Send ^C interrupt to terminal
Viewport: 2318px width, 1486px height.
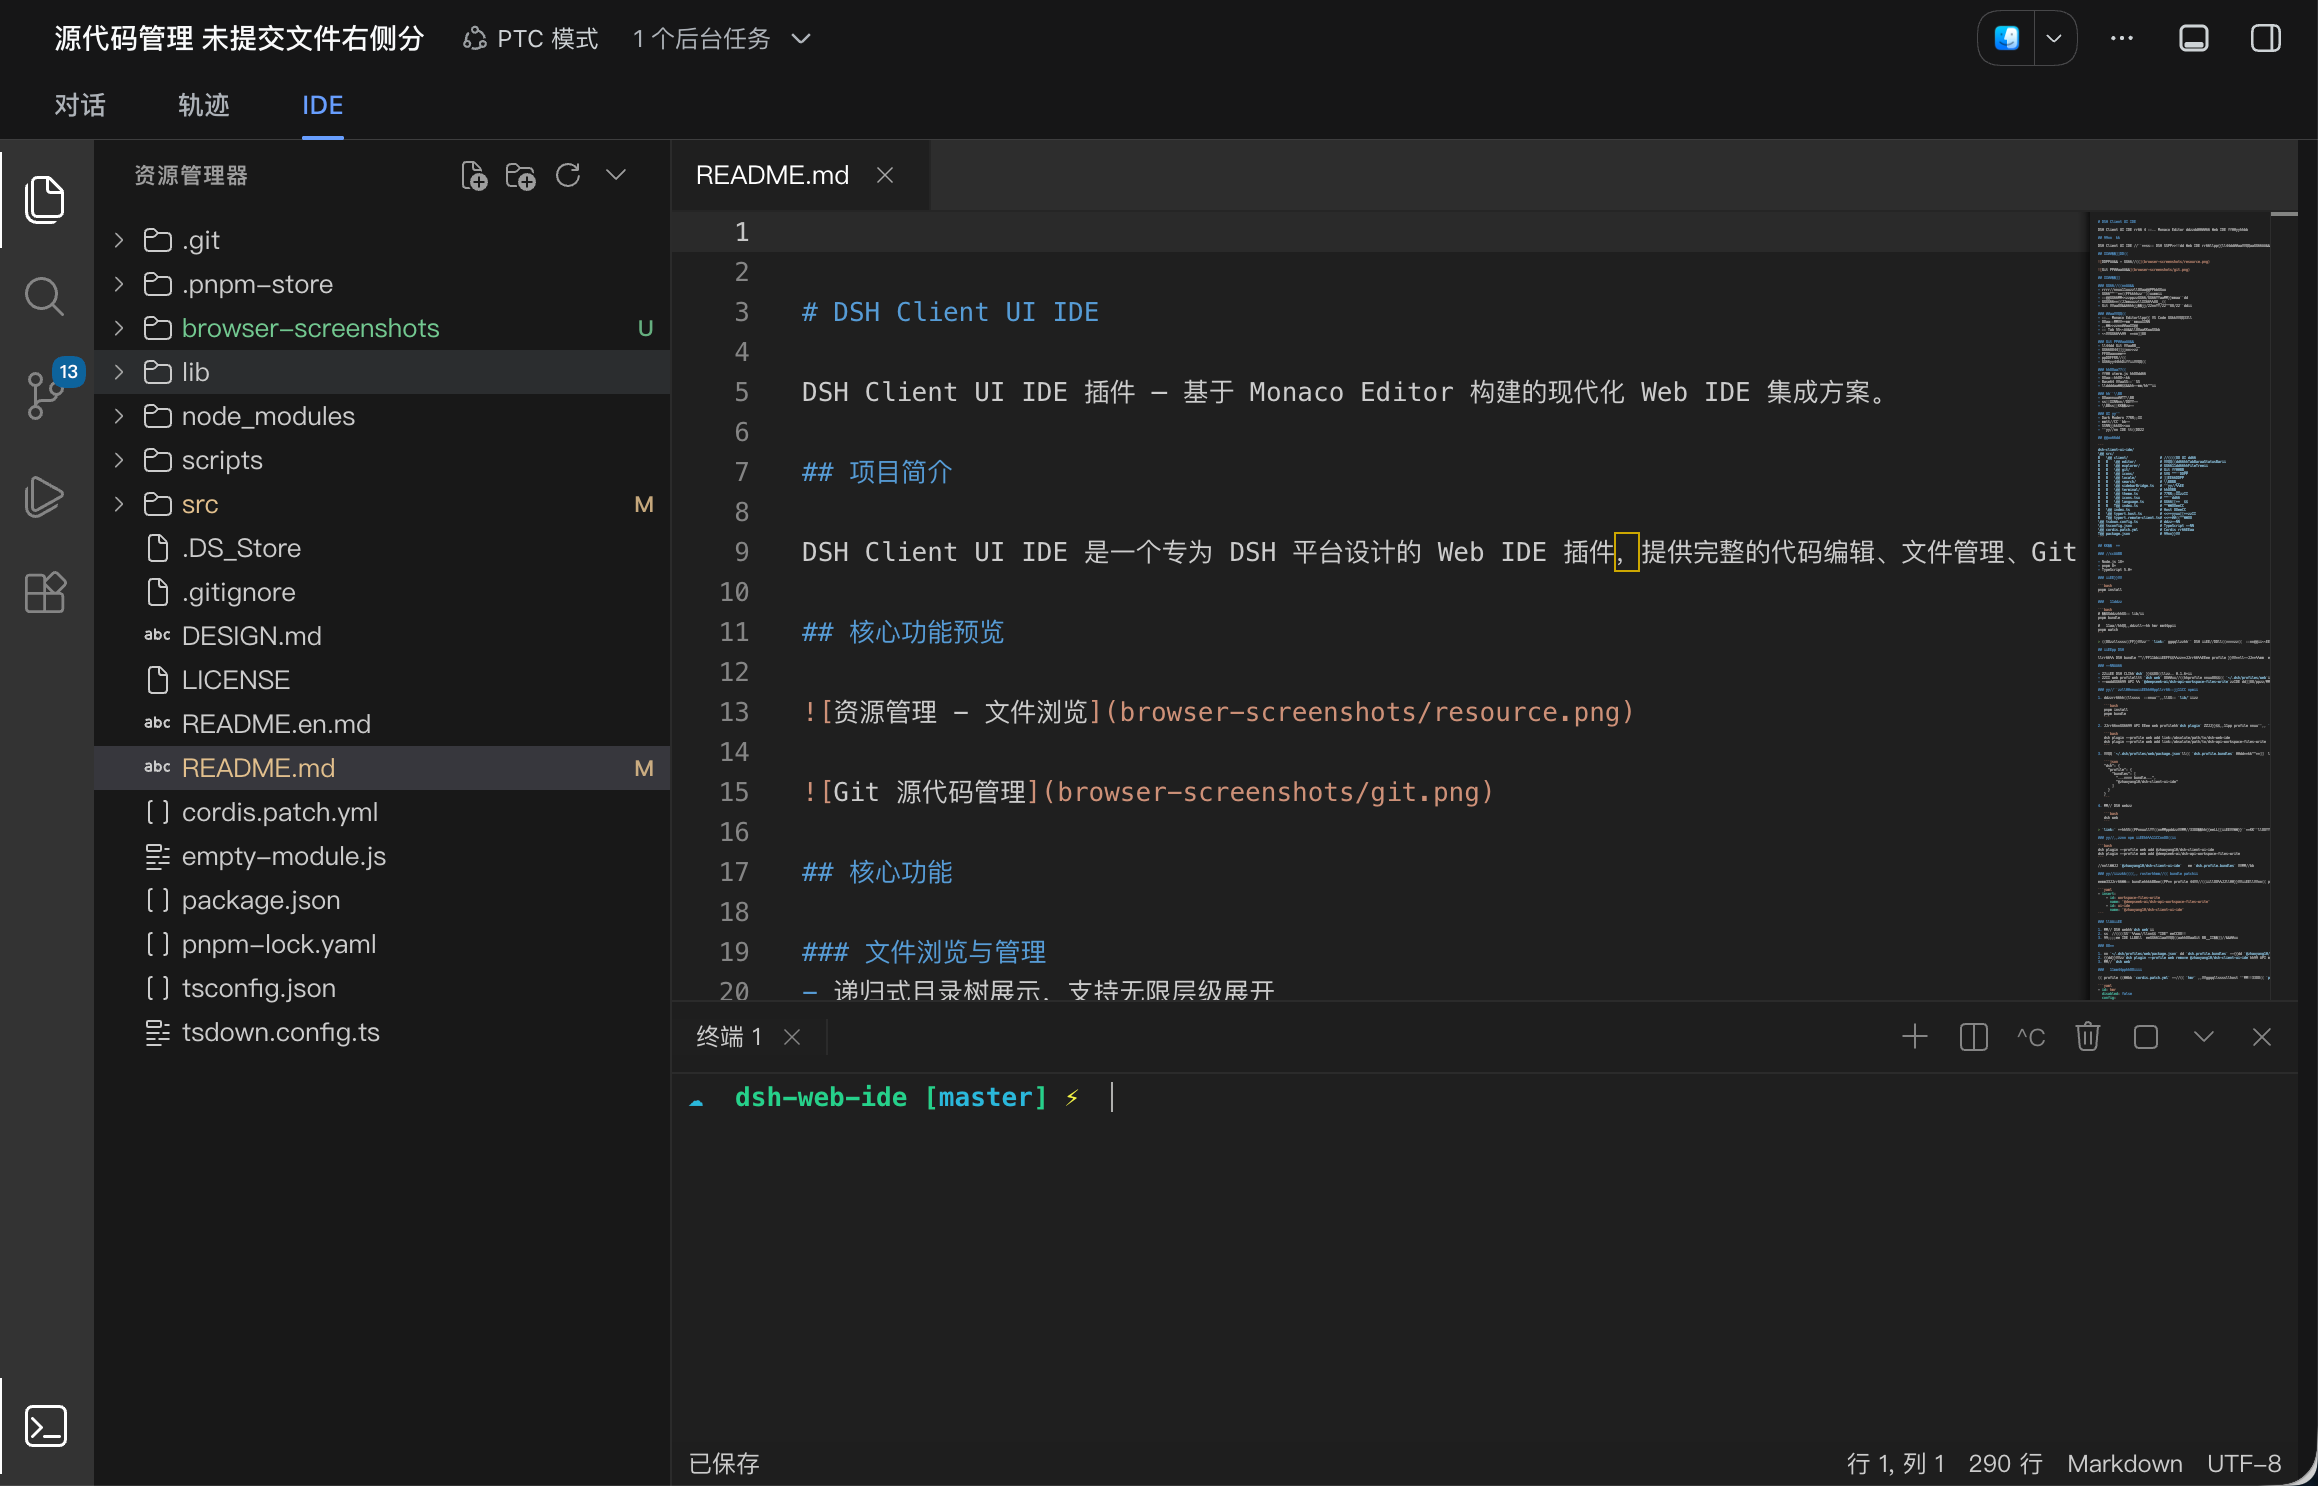2031,1037
